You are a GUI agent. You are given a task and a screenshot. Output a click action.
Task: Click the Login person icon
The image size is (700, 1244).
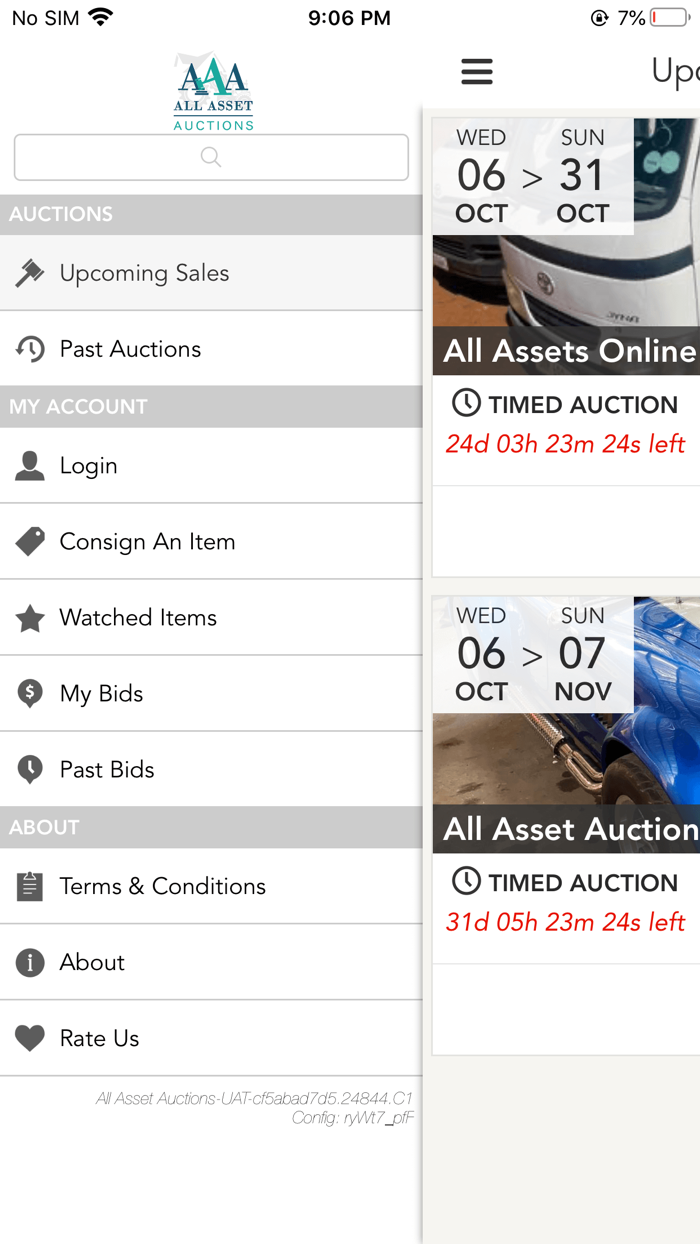pyautogui.click(x=31, y=466)
